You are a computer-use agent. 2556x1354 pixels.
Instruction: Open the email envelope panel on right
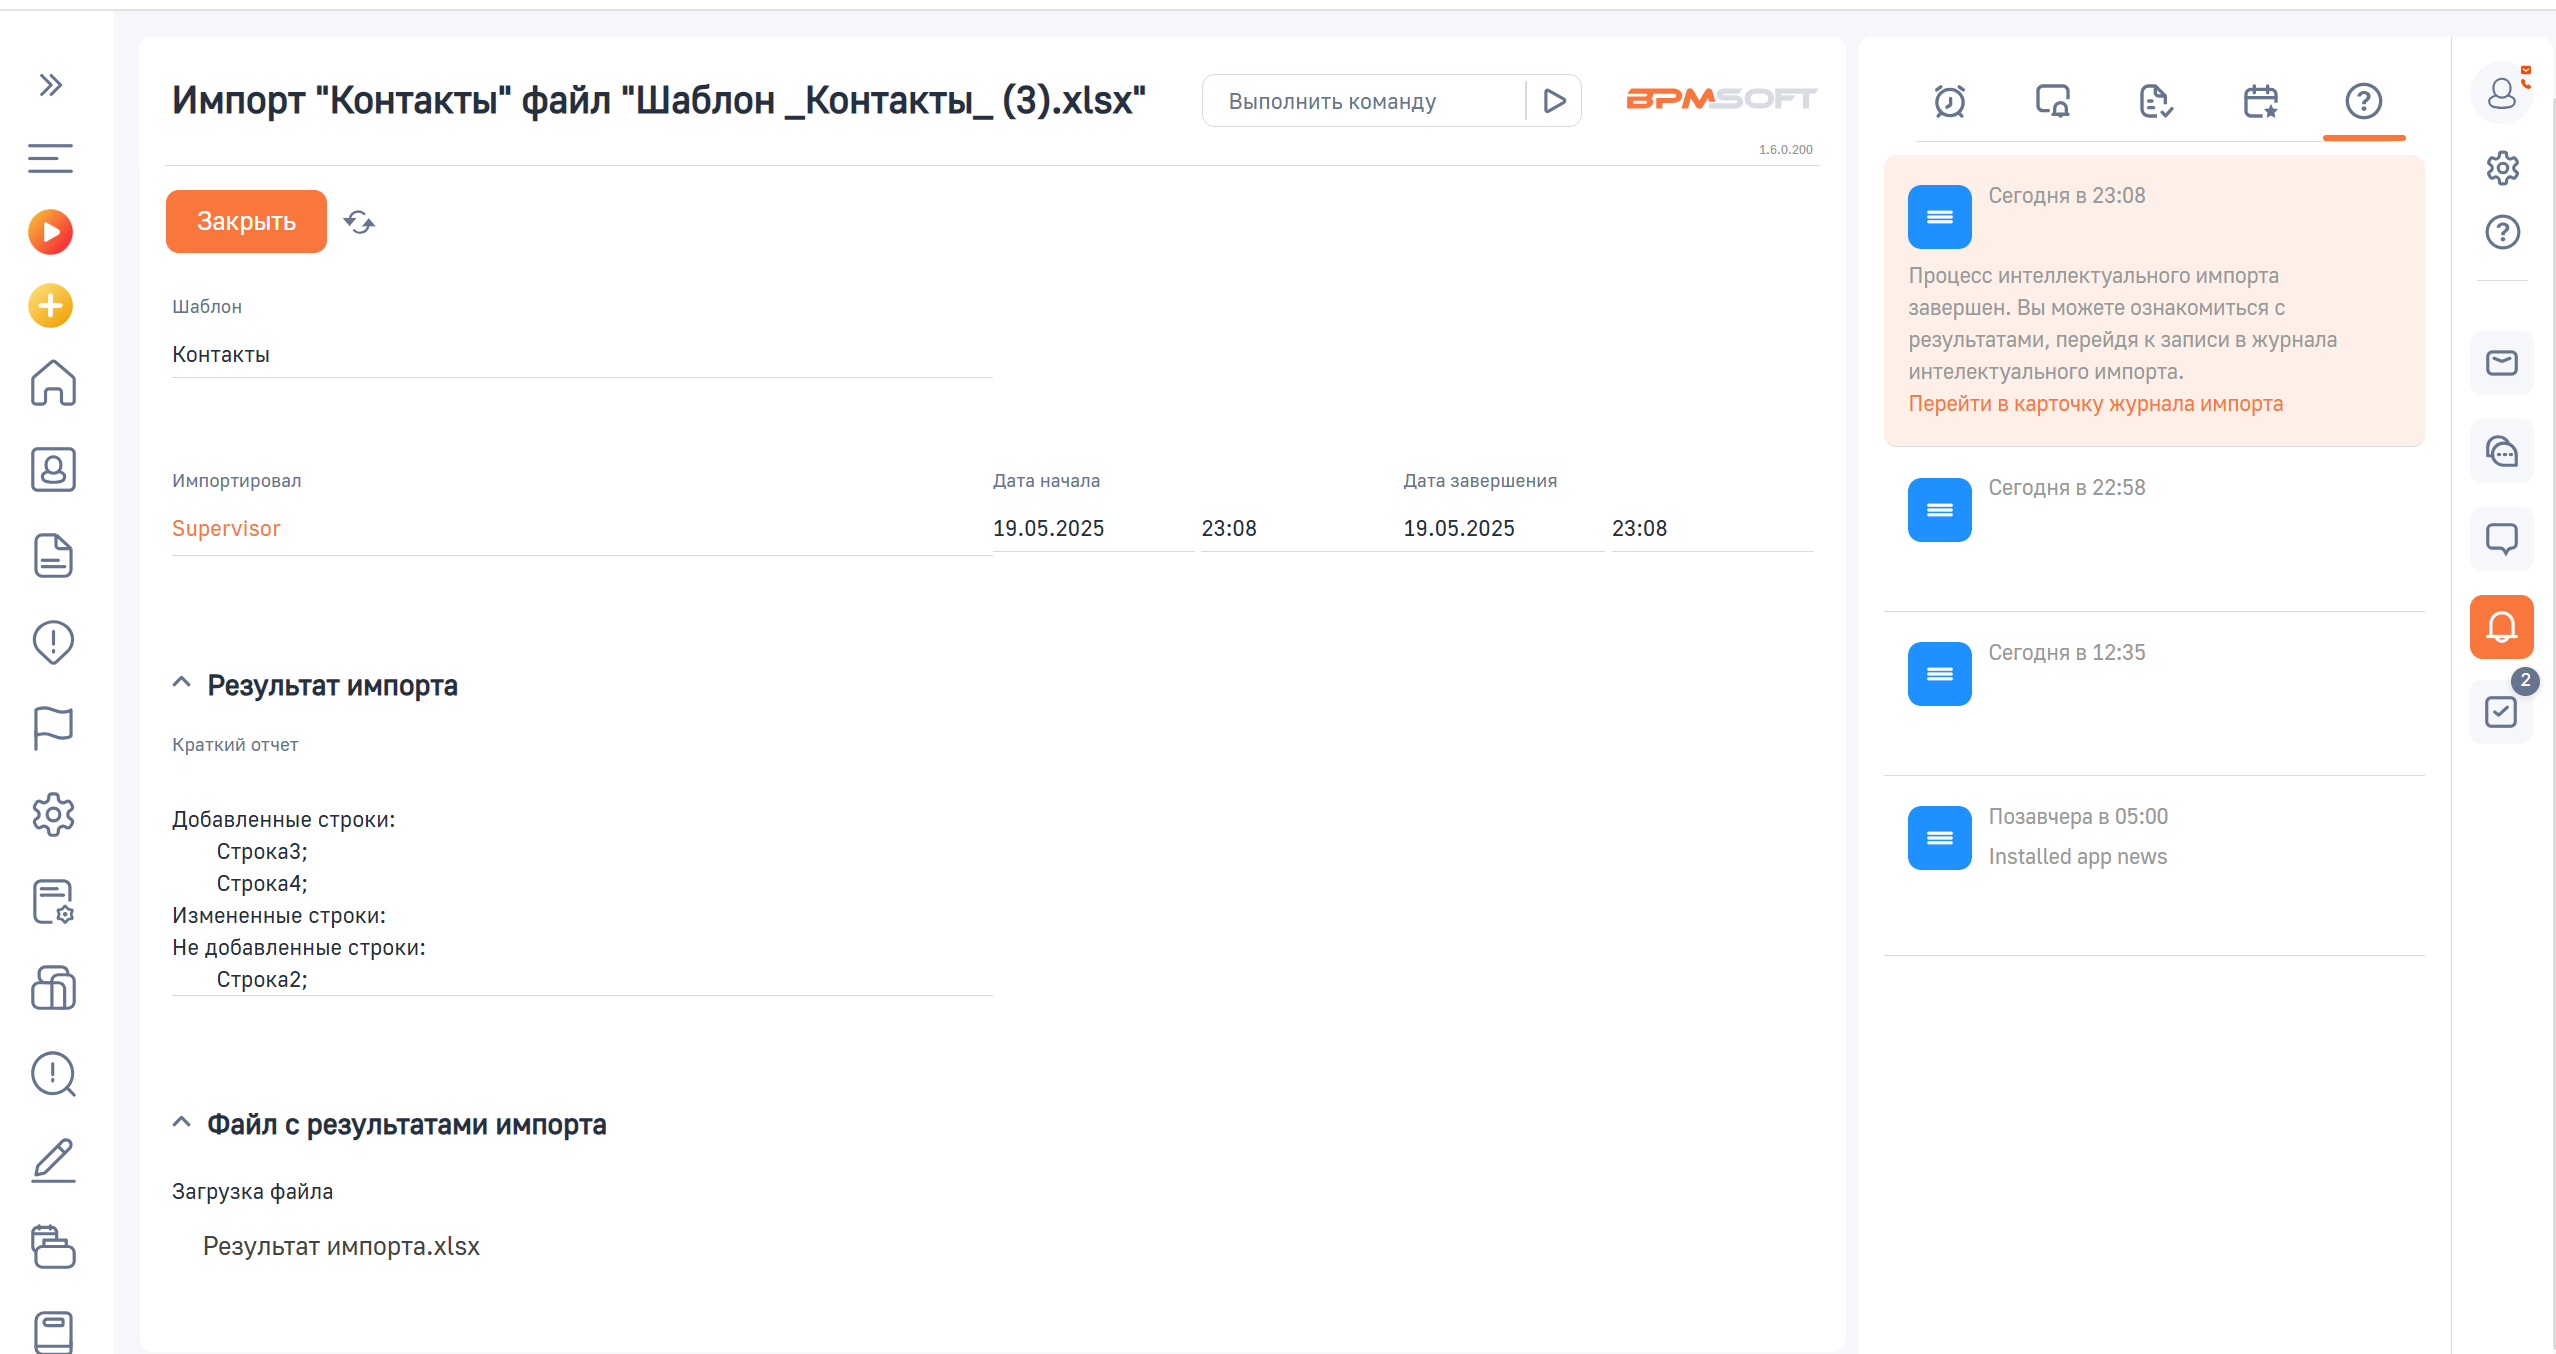click(2501, 363)
